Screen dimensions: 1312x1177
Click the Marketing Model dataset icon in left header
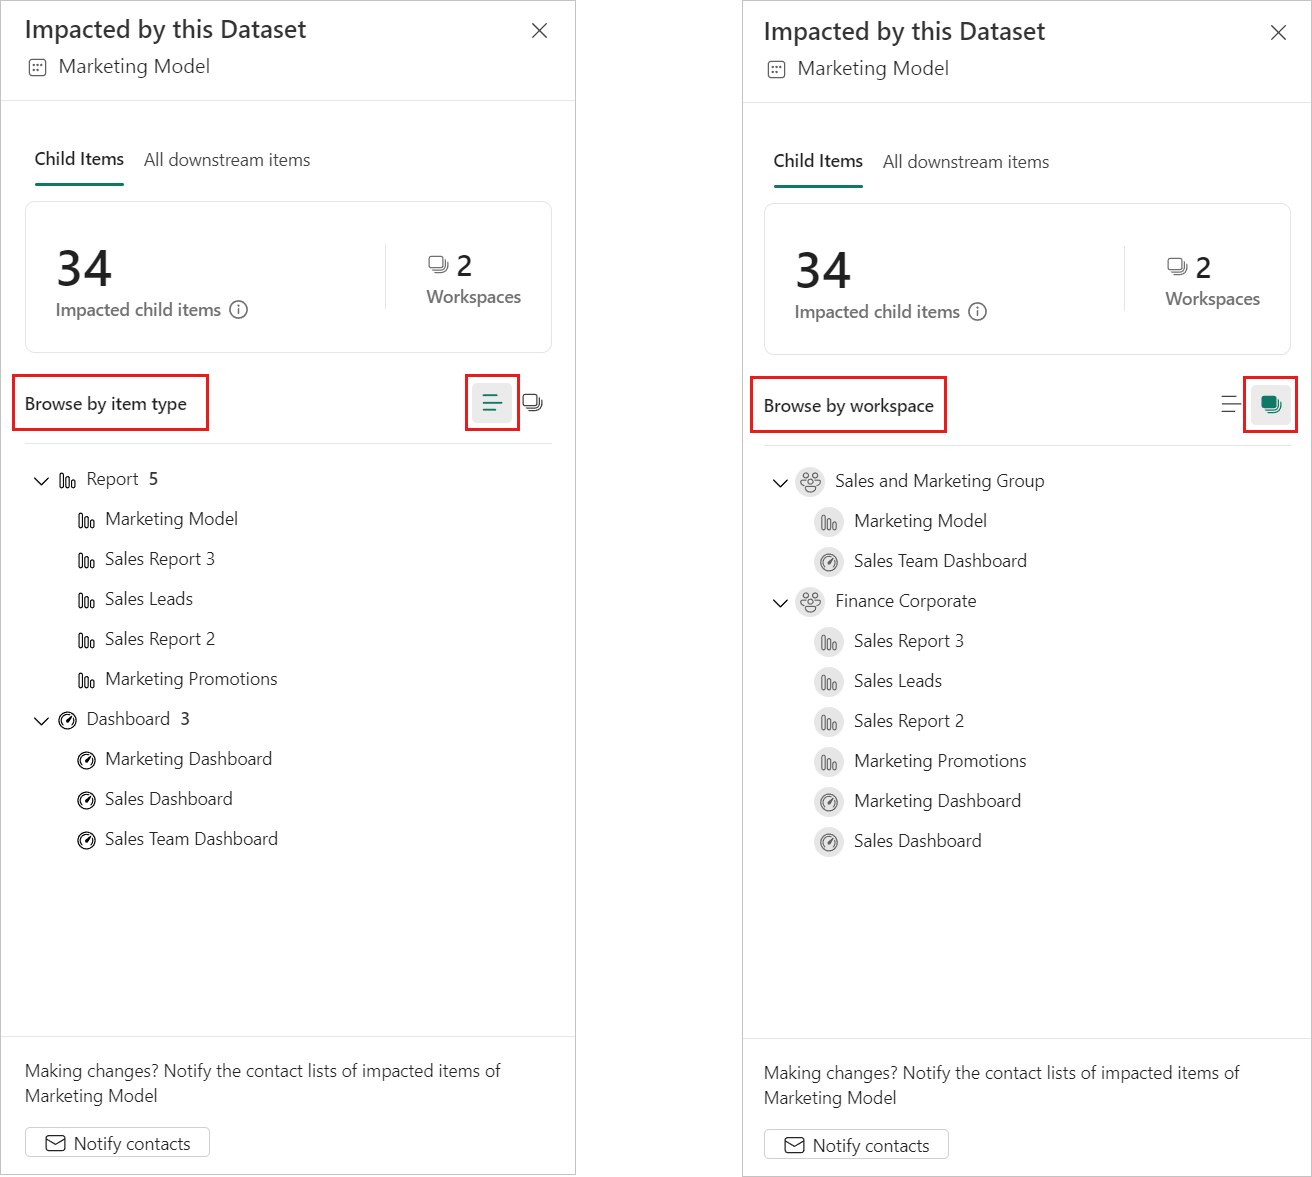(x=38, y=68)
